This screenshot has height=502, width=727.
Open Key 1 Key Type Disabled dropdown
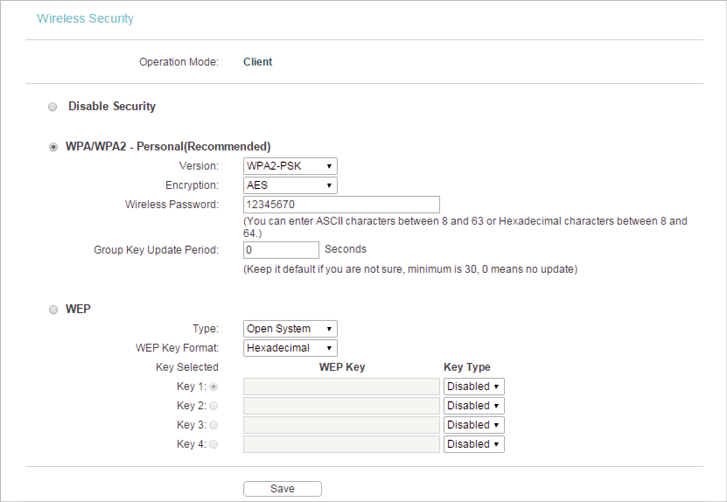coord(474,387)
